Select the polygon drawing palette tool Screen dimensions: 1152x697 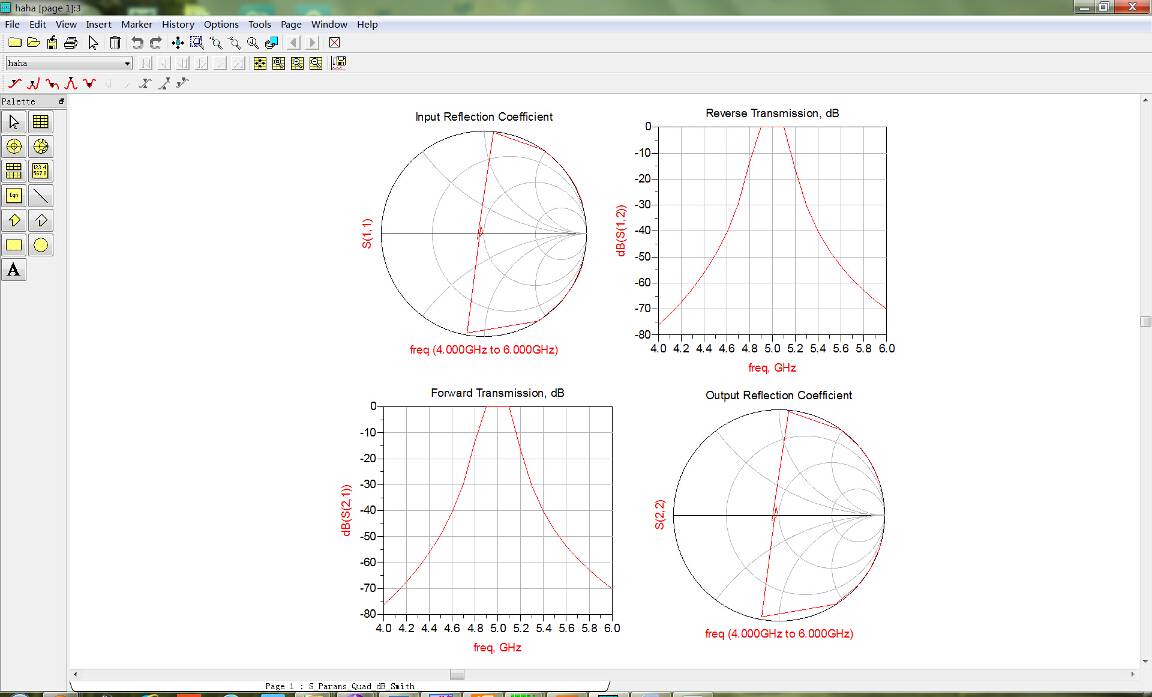tap(13, 220)
